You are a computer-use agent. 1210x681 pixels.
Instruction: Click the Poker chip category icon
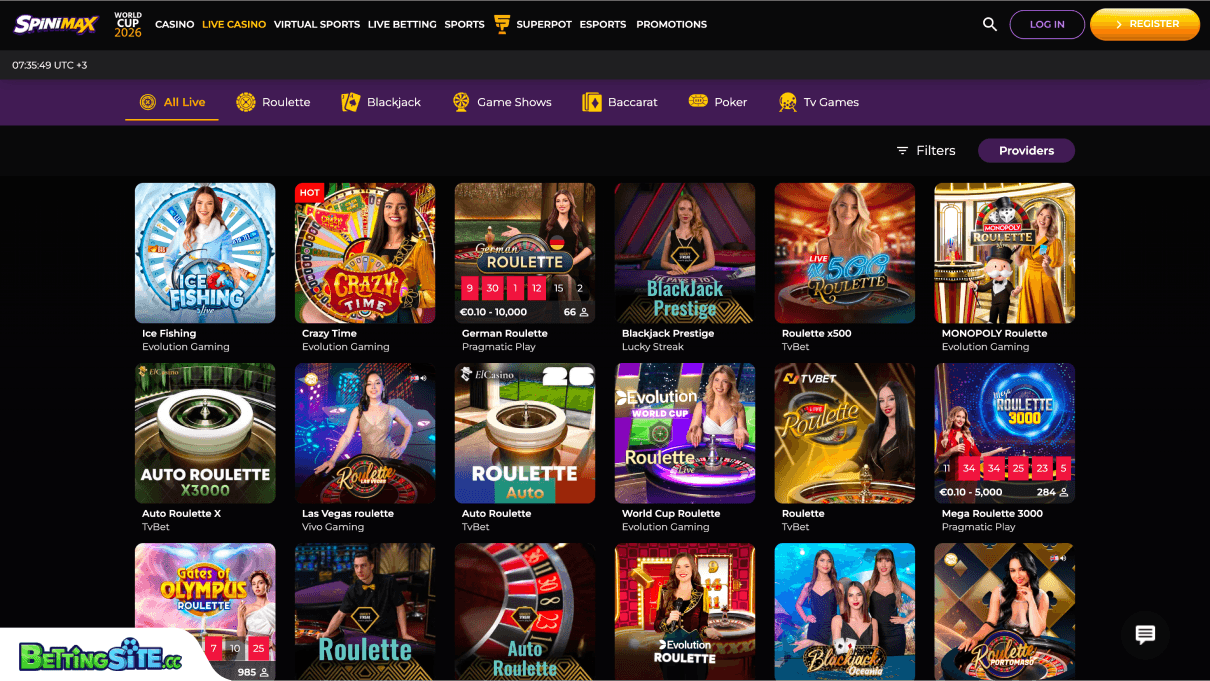pos(698,102)
